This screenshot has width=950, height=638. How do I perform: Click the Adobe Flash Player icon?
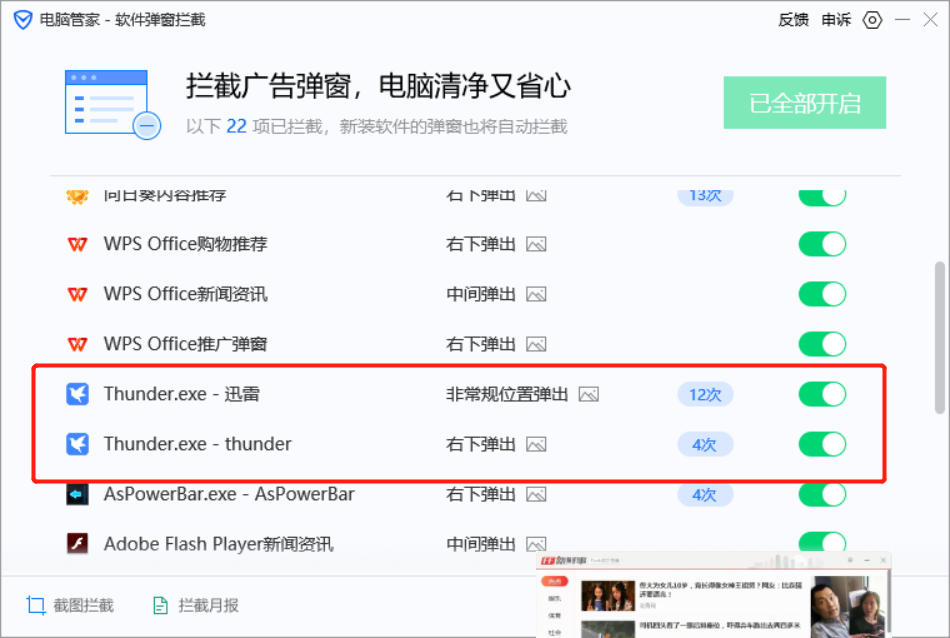coord(77,543)
